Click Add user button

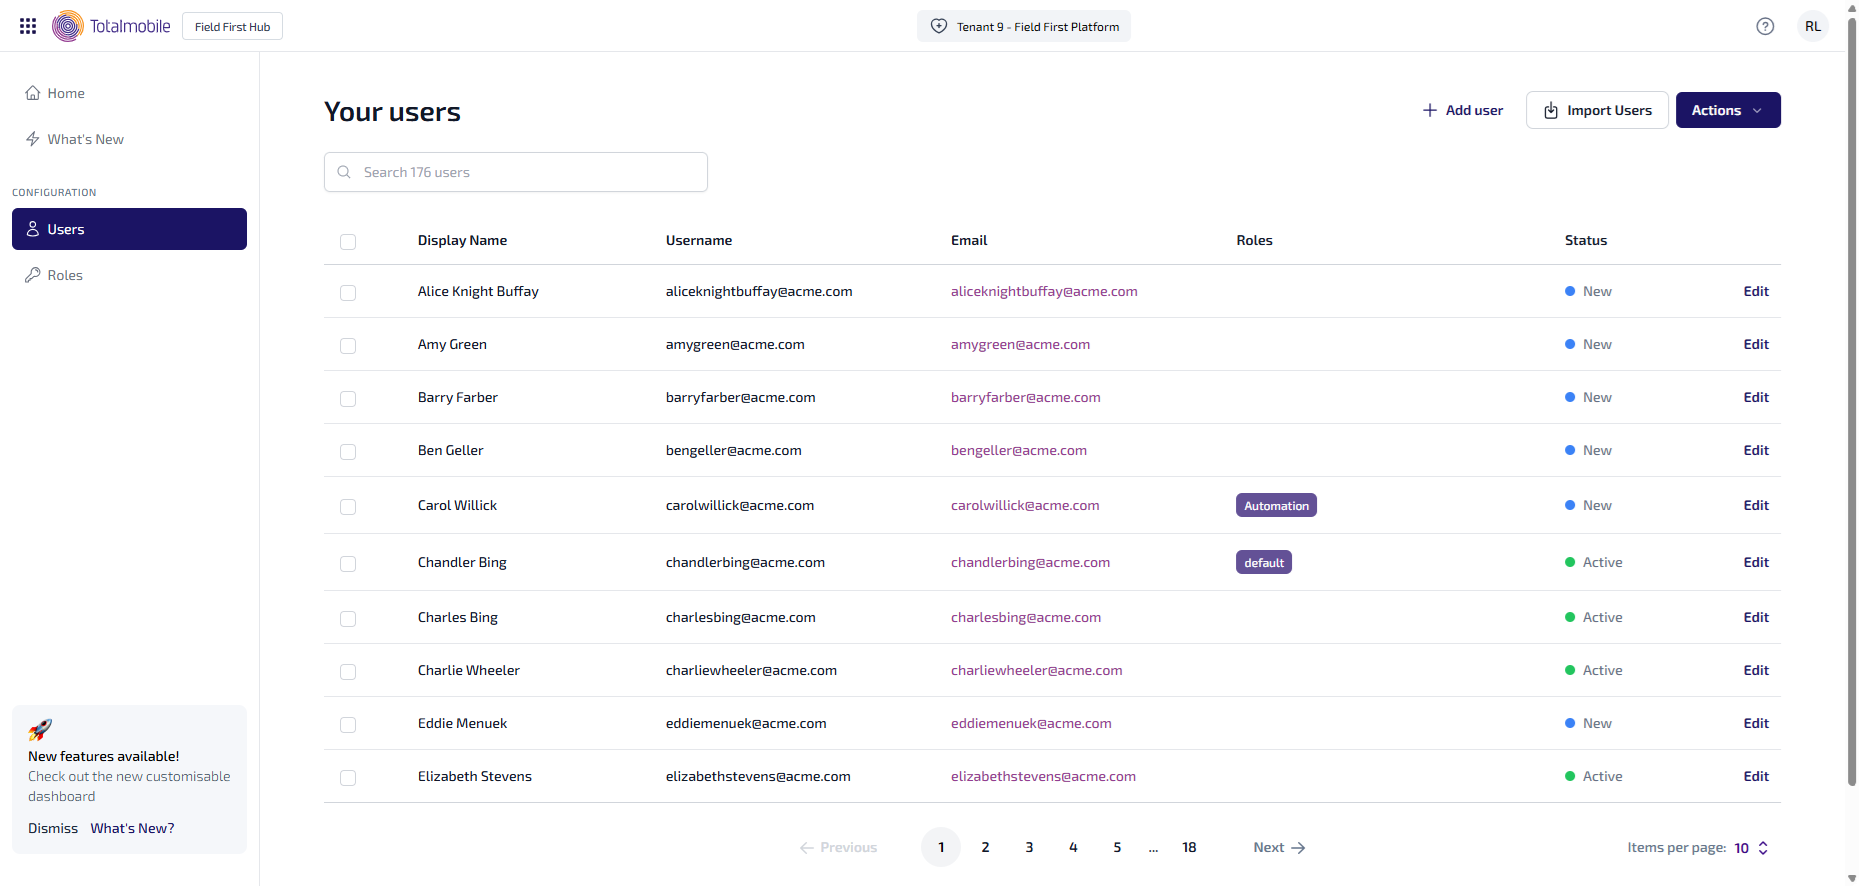tap(1462, 110)
